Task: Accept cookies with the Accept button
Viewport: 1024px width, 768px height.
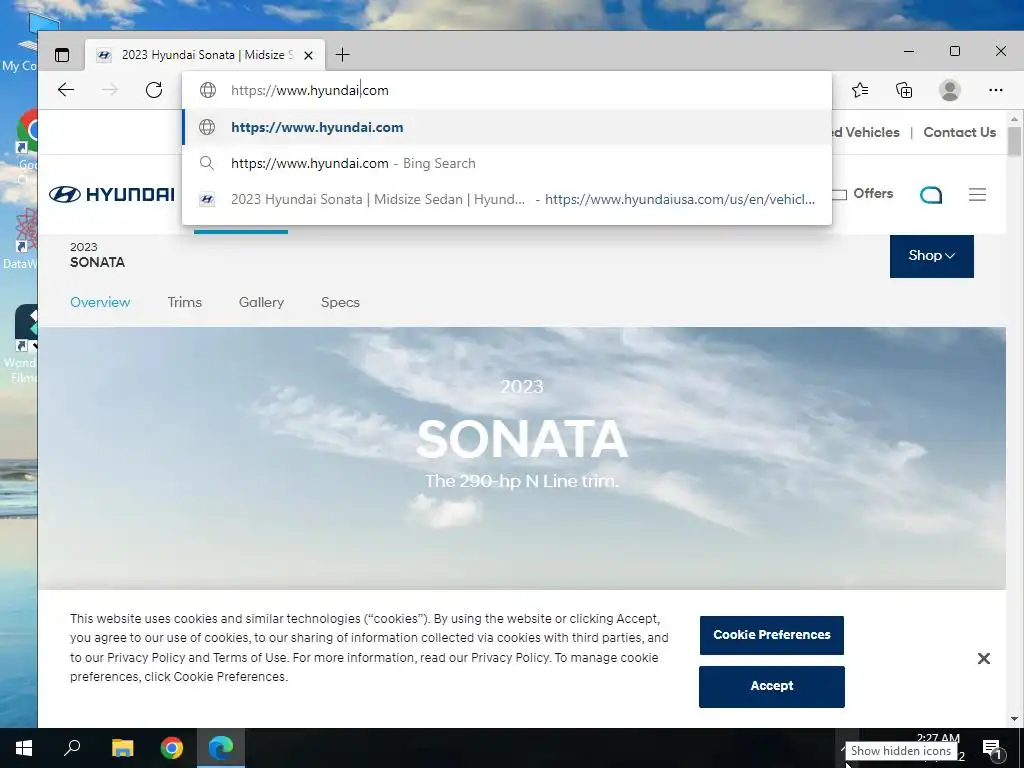Action: 771,686
